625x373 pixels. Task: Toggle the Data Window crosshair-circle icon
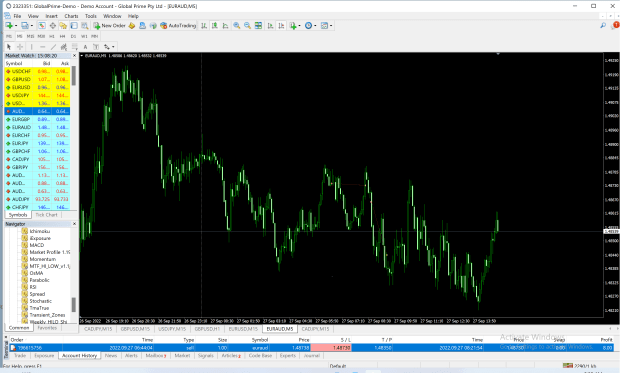coord(53,26)
